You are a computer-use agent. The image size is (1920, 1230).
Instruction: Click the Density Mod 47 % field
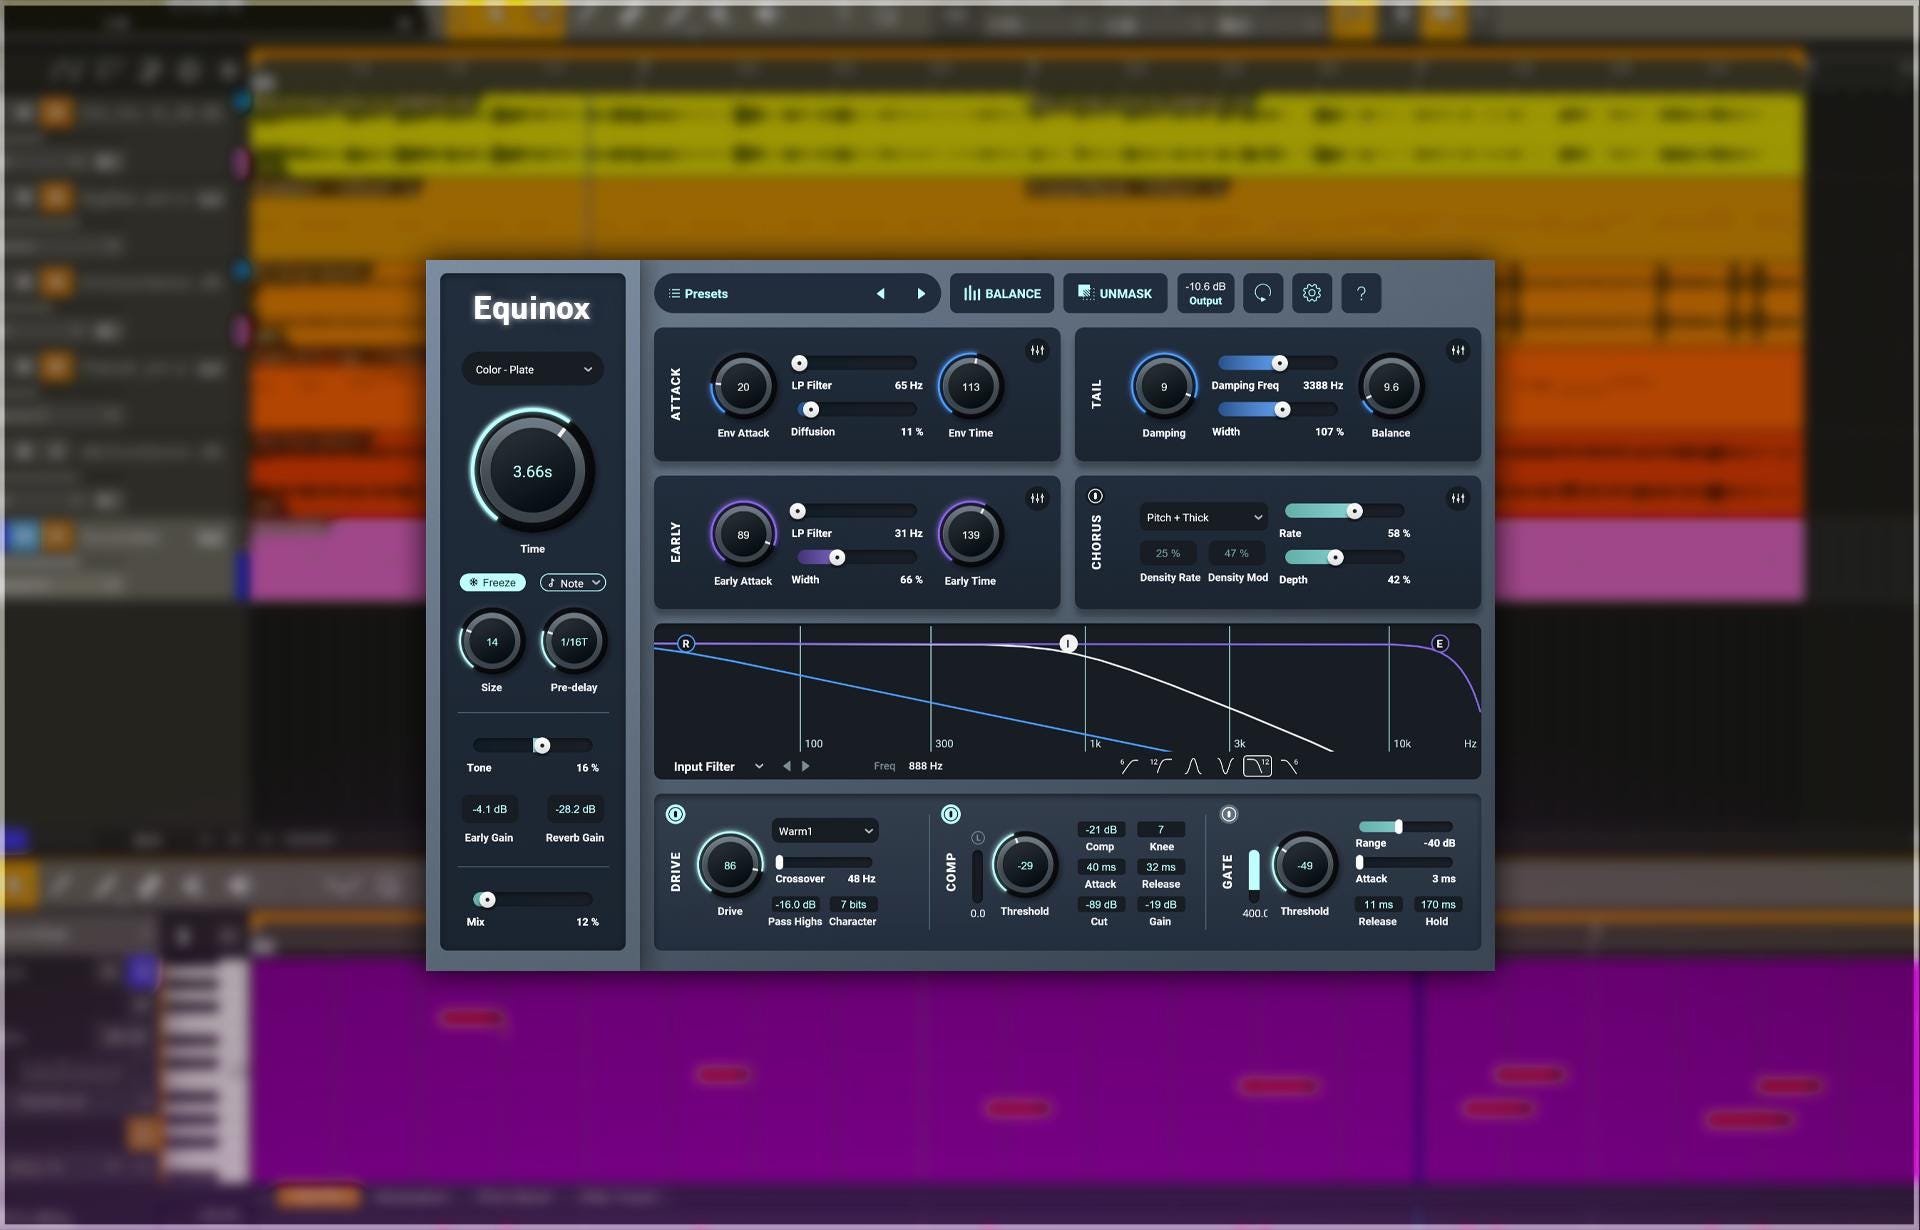tap(1237, 553)
